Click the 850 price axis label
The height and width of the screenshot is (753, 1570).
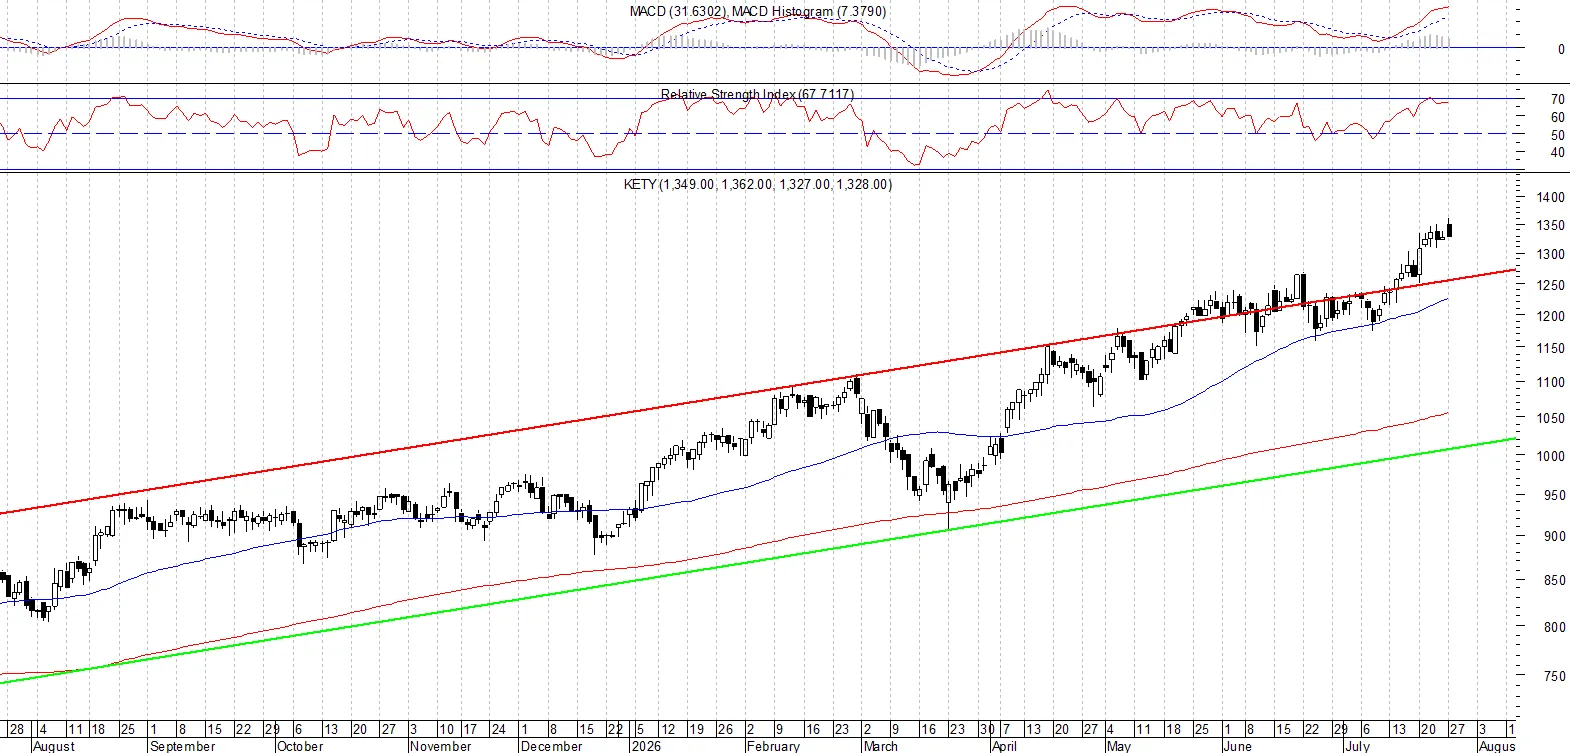[1554, 580]
